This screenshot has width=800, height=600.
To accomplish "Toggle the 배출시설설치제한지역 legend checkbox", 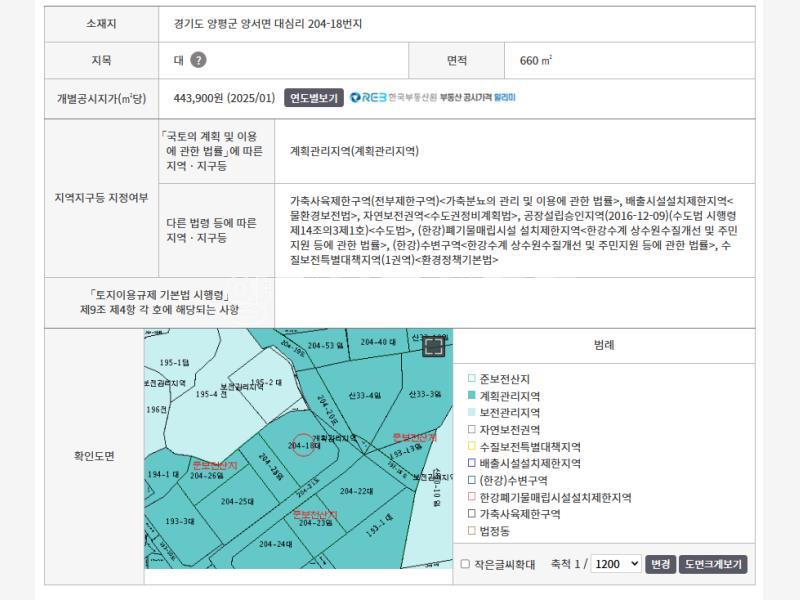I will 471,463.
